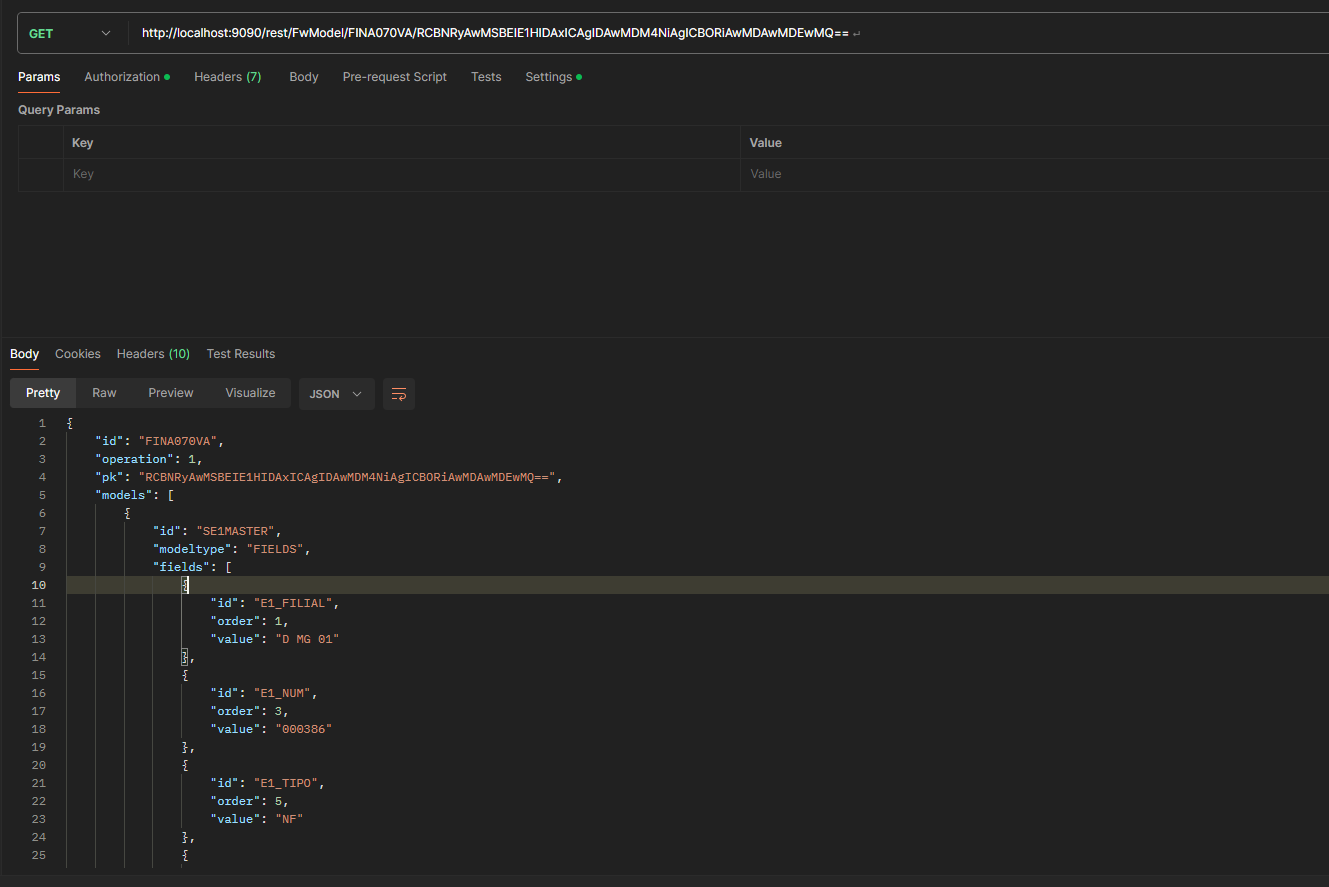Switch response view to Raw
This screenshot has height=887, width=1329.
click(104, 393)
